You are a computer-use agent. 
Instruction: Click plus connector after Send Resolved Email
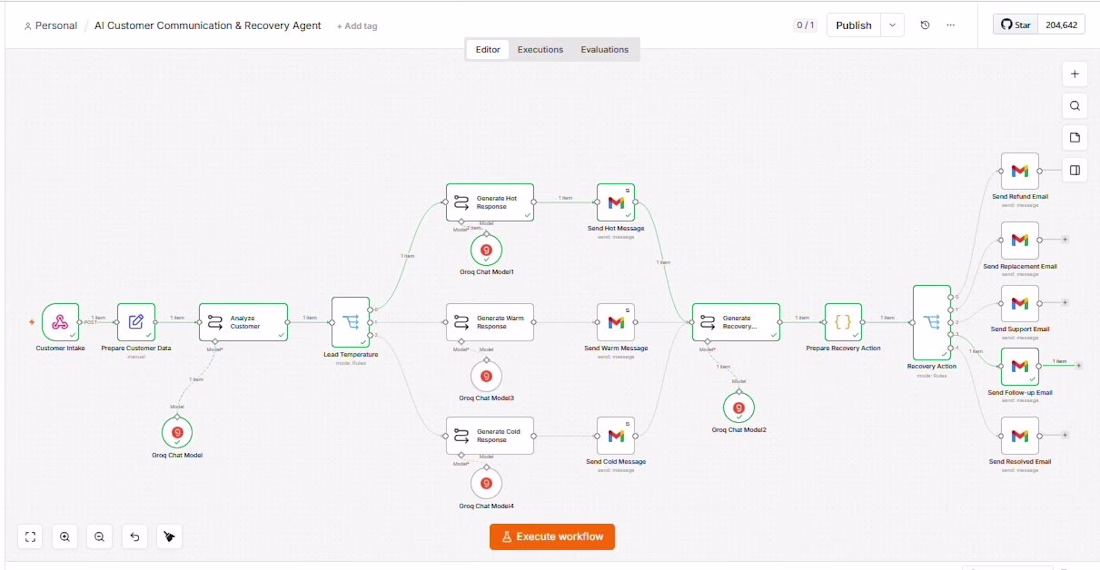point(1065,435)
